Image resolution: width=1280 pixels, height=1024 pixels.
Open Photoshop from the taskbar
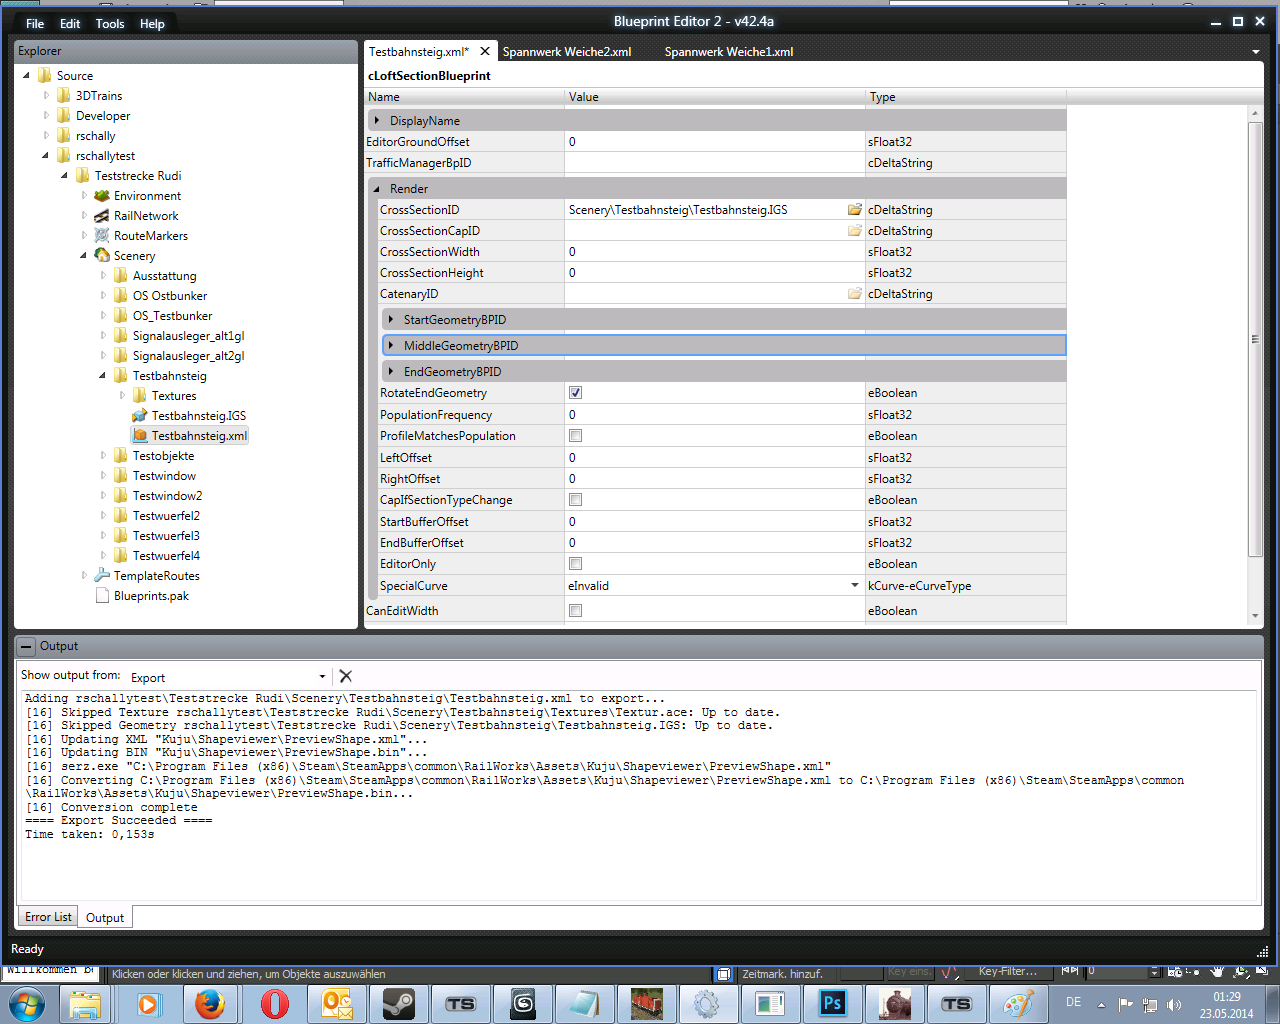click(x=832, y=1003)
